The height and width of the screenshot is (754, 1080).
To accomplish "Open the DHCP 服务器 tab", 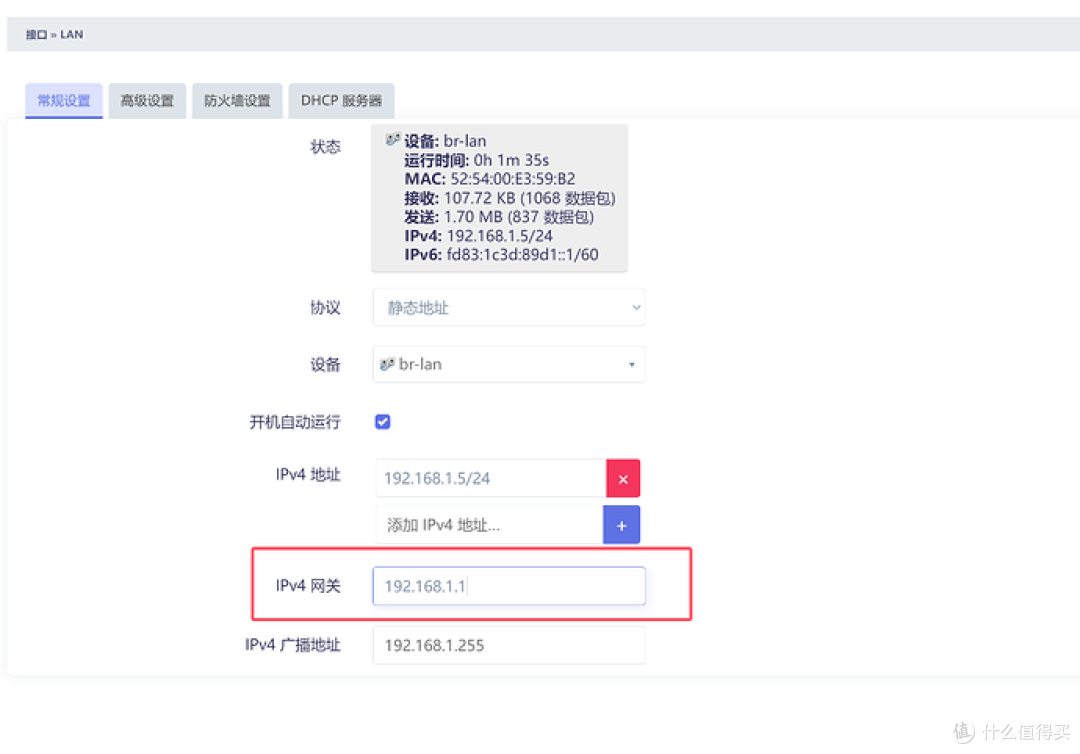I will (x=341, y=100).
